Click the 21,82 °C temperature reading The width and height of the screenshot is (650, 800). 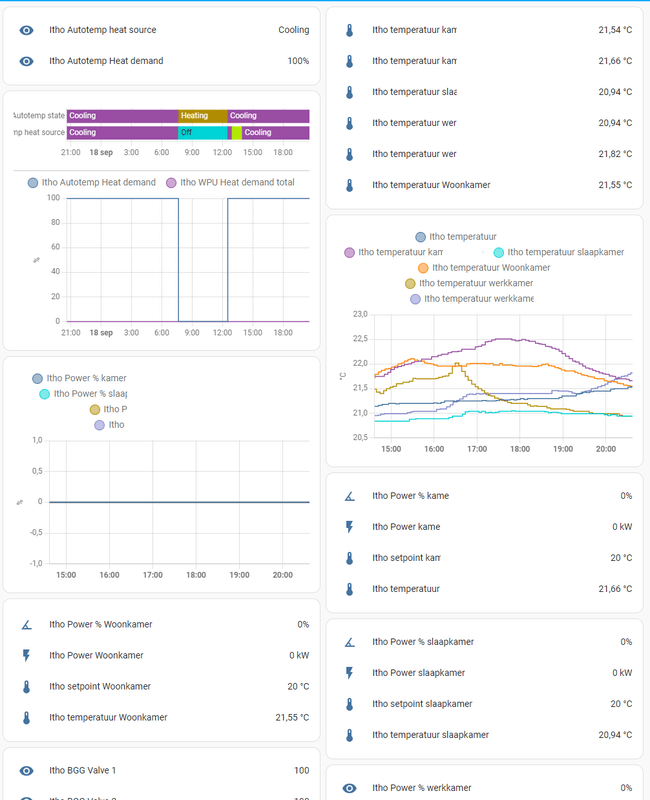click(614, 154)
